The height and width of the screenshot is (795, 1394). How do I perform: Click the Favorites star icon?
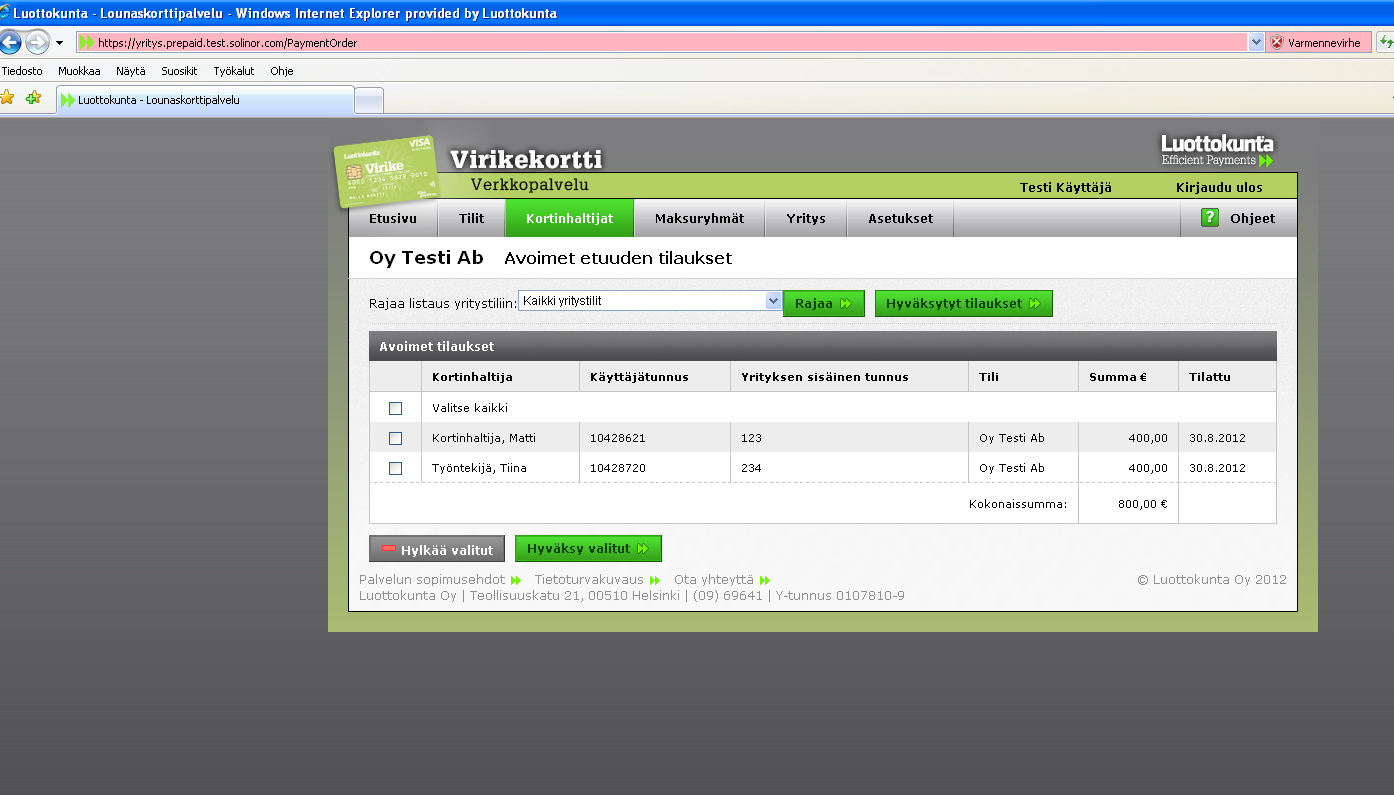[x=8, y=98]
